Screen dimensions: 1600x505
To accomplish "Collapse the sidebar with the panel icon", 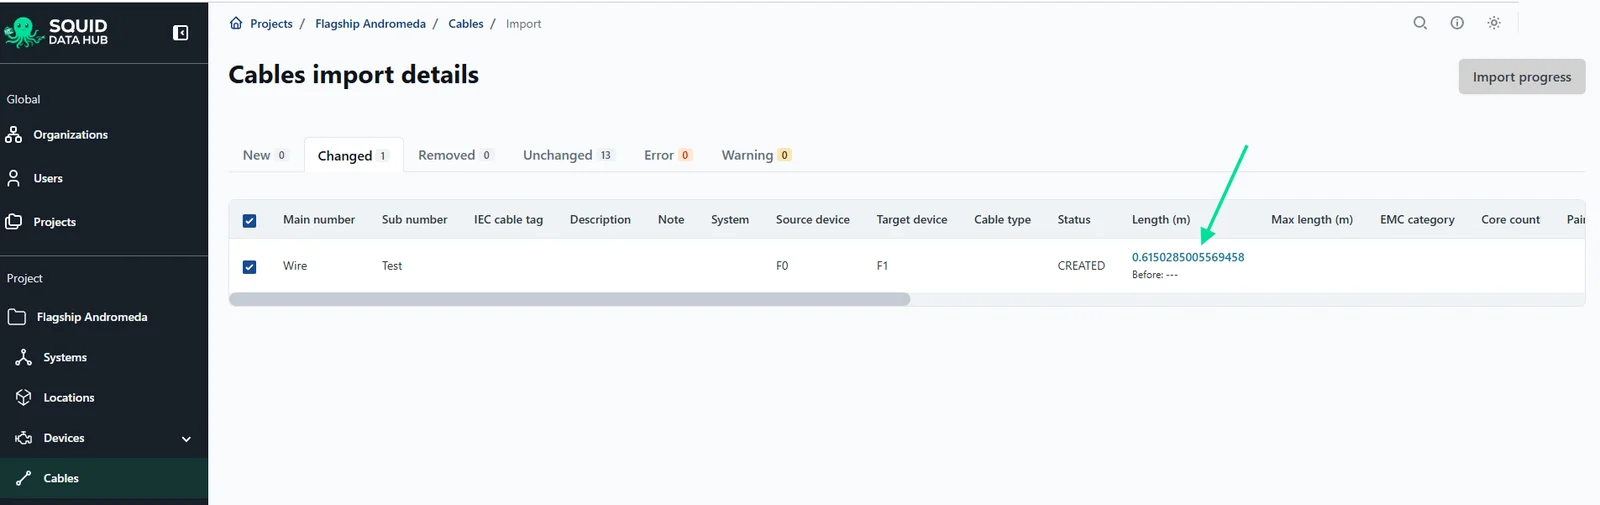I will tap(181, 33).
